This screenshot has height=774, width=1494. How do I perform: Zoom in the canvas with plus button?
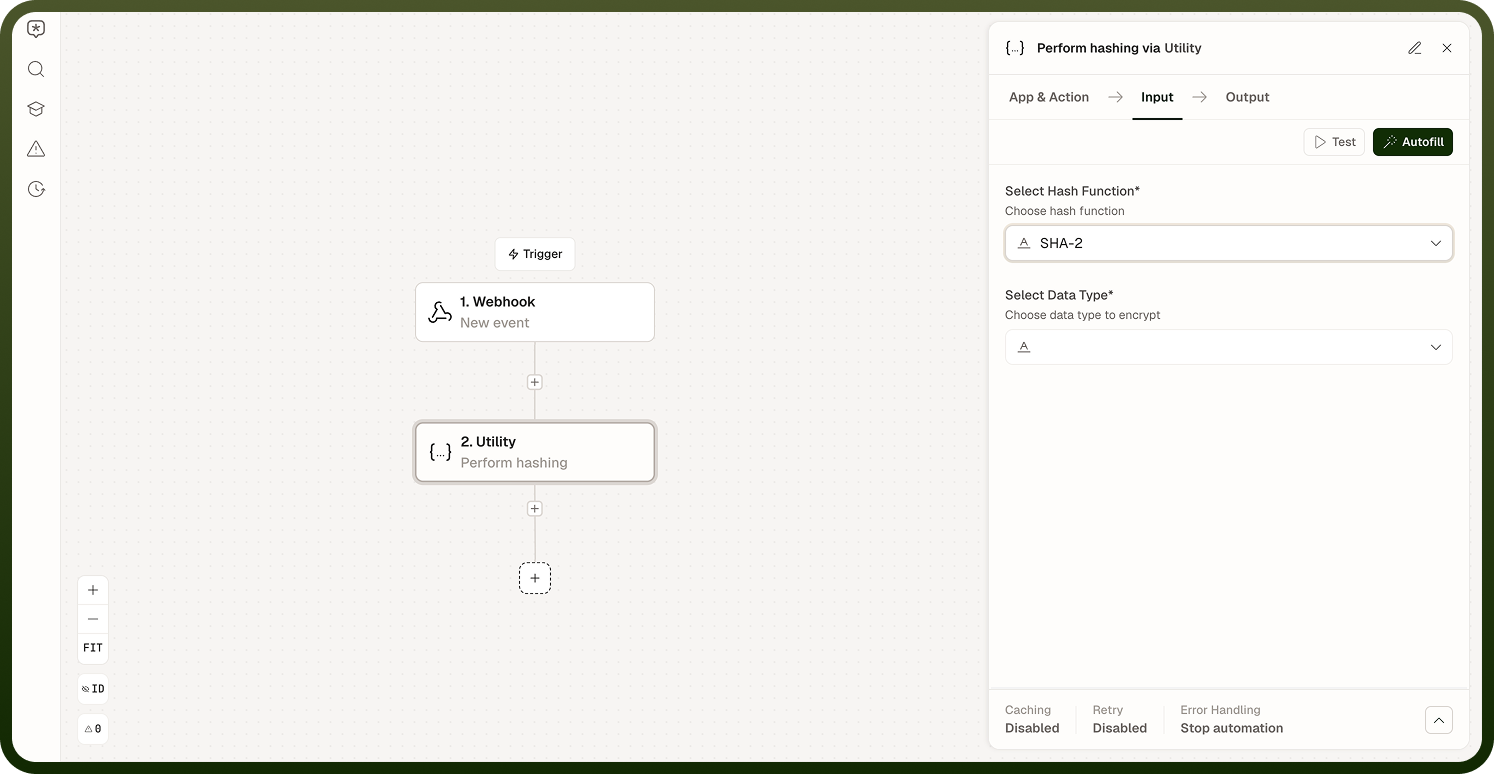pos(93,590)
